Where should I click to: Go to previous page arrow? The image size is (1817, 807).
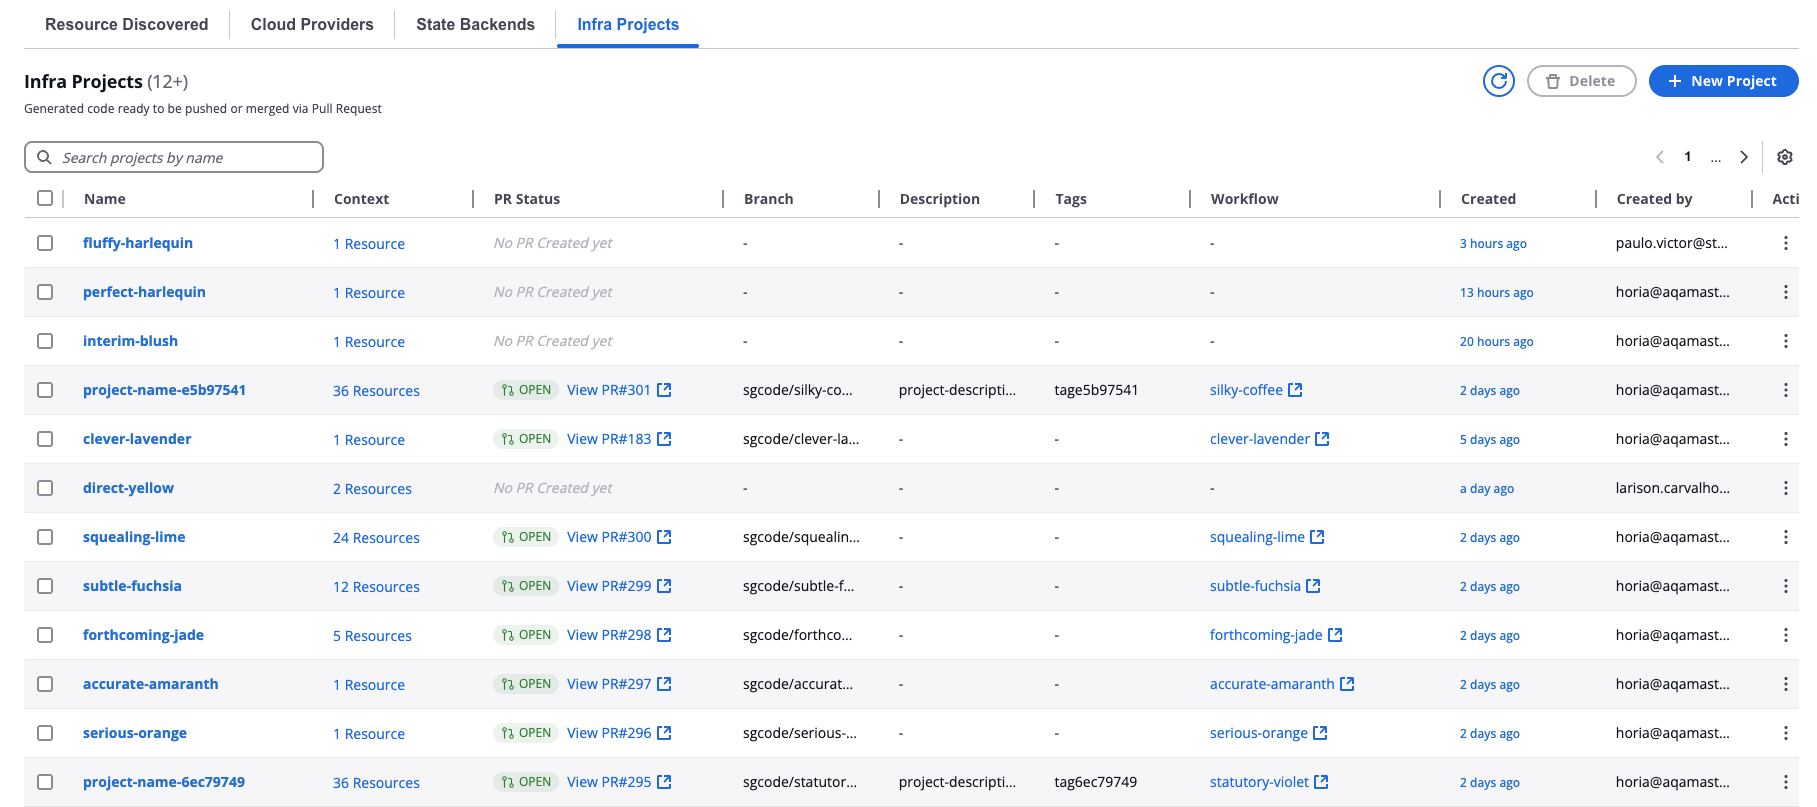(1660, 157)
